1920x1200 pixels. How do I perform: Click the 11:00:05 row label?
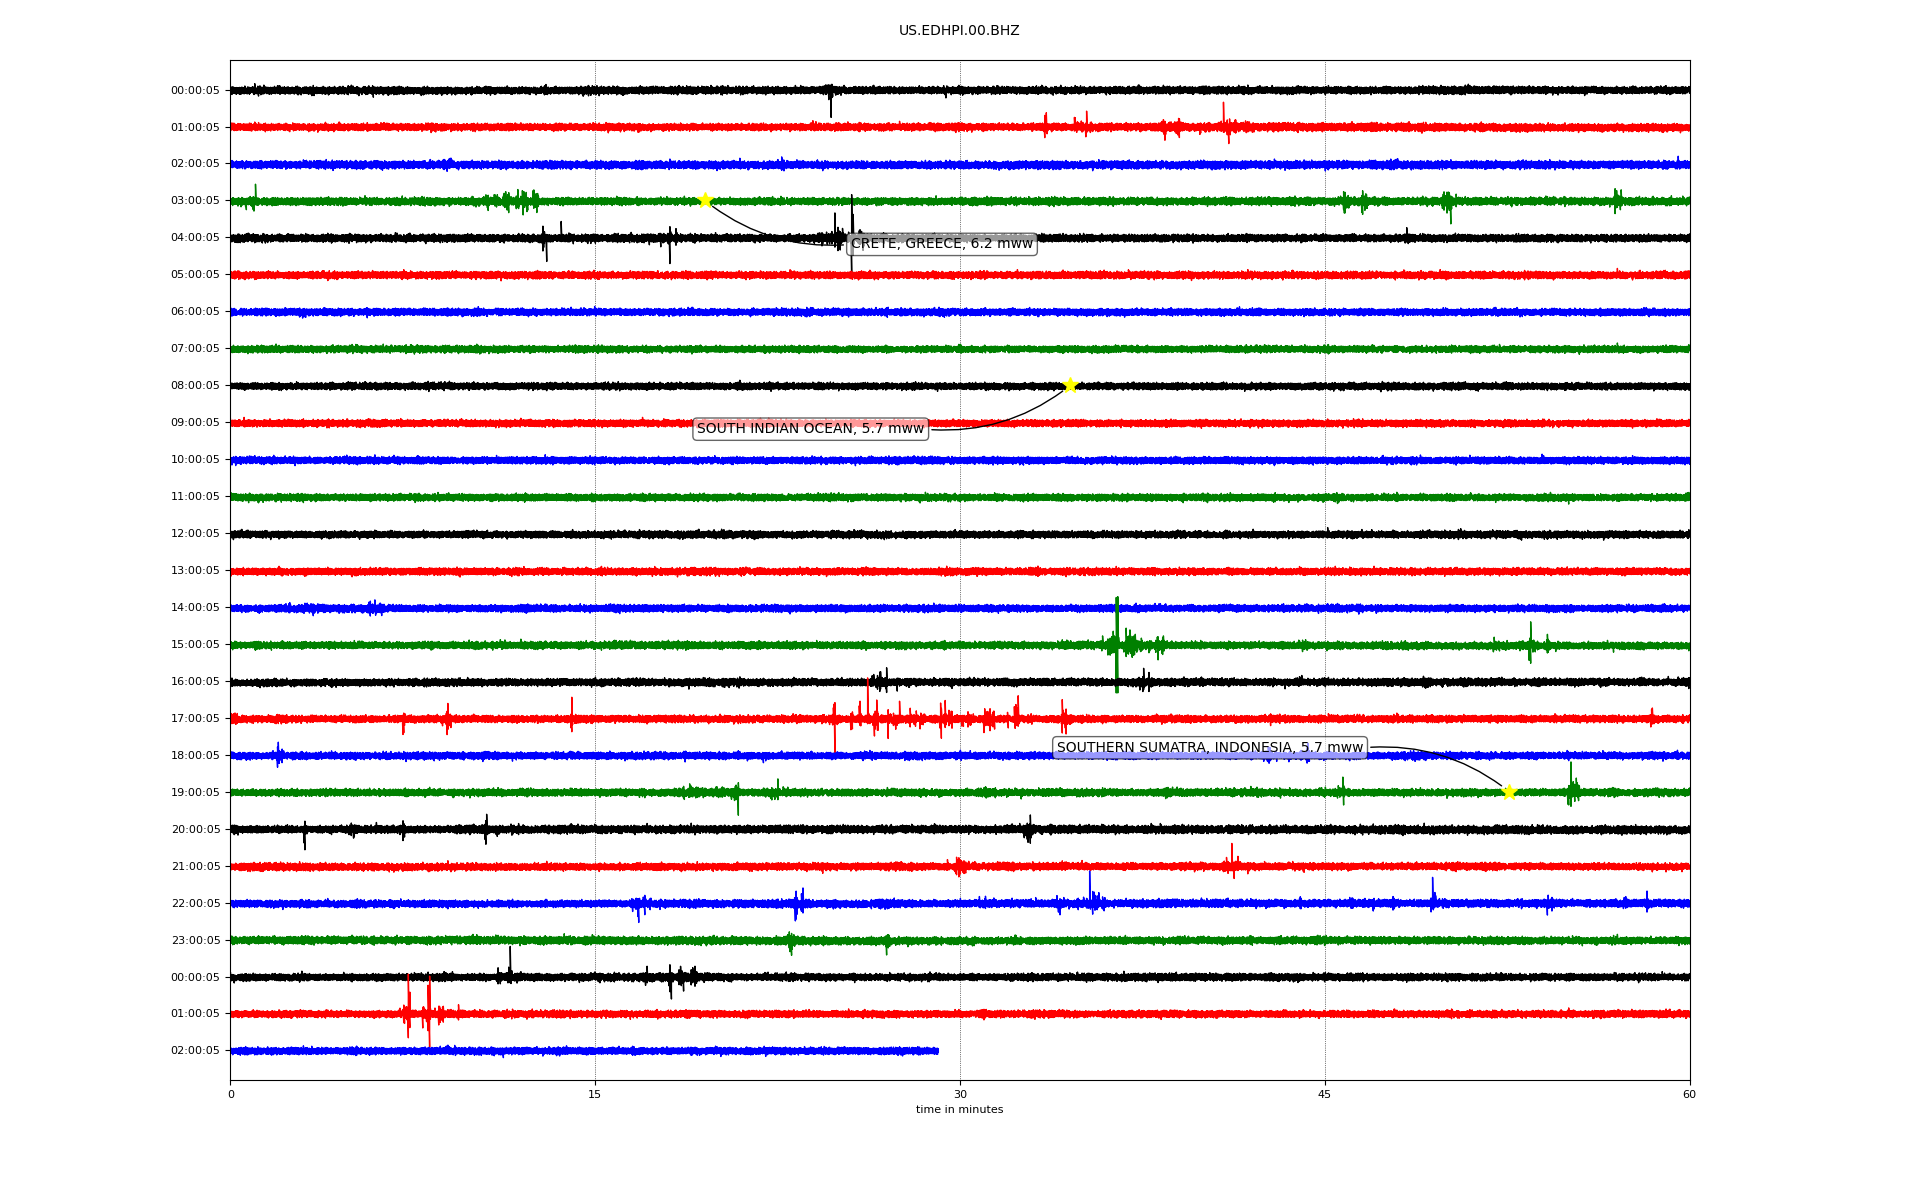point(195,497)
